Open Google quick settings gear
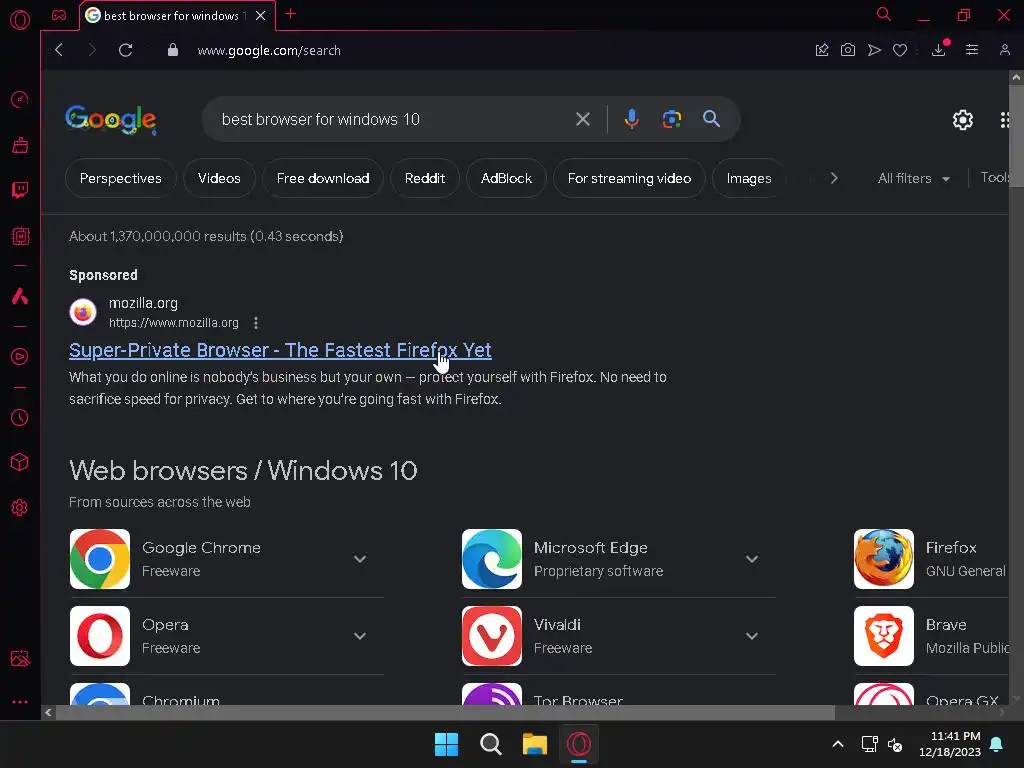Viewport: 1024px width, 768px height. tap(963, 120)
